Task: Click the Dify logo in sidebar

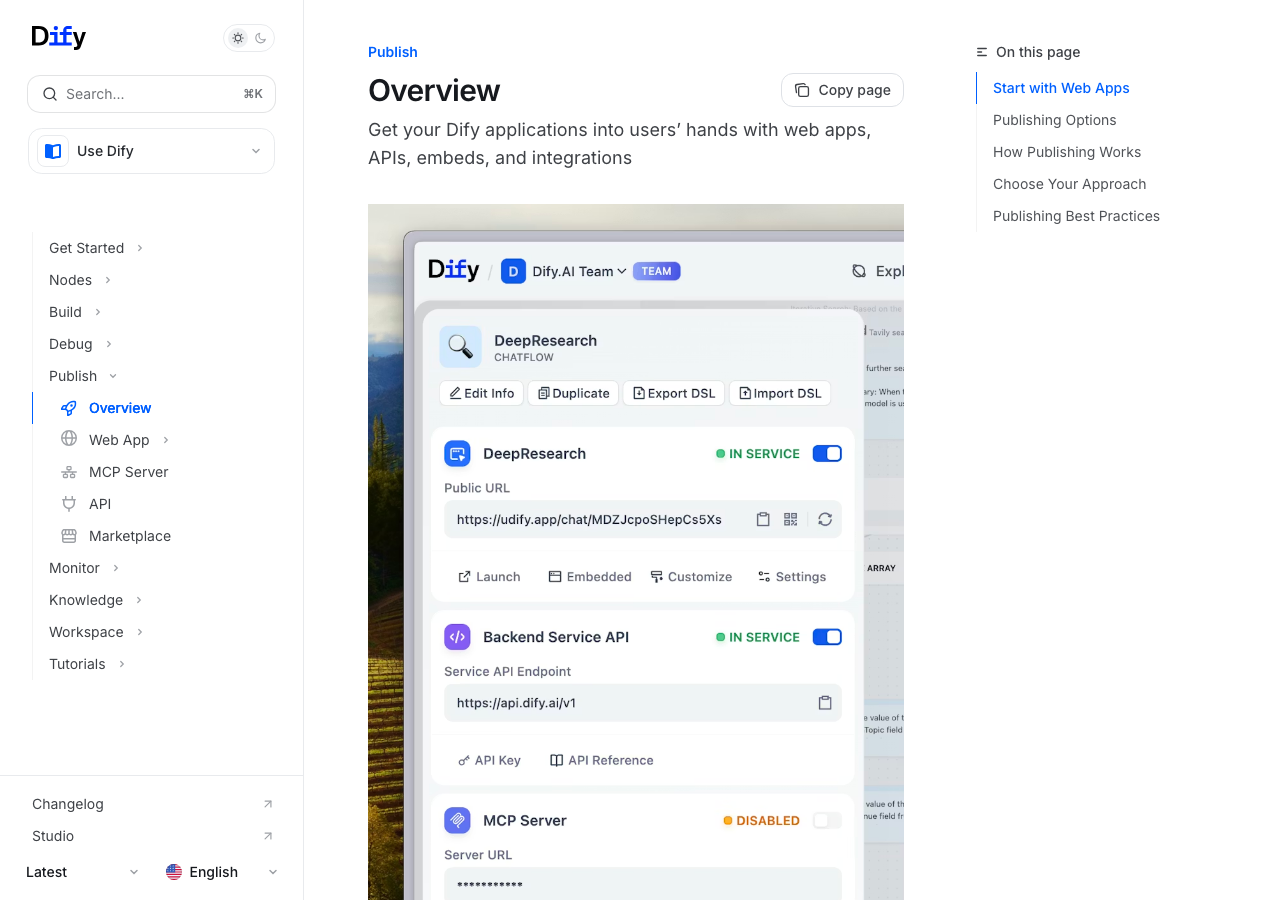Action: click(59, 37)
